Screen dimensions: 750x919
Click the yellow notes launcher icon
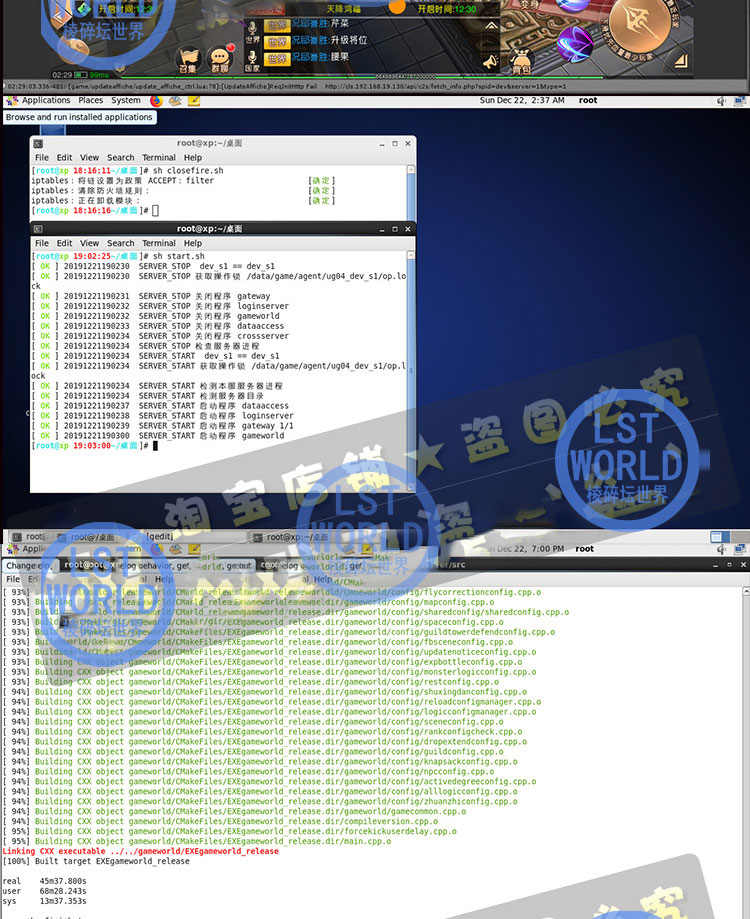194,101
